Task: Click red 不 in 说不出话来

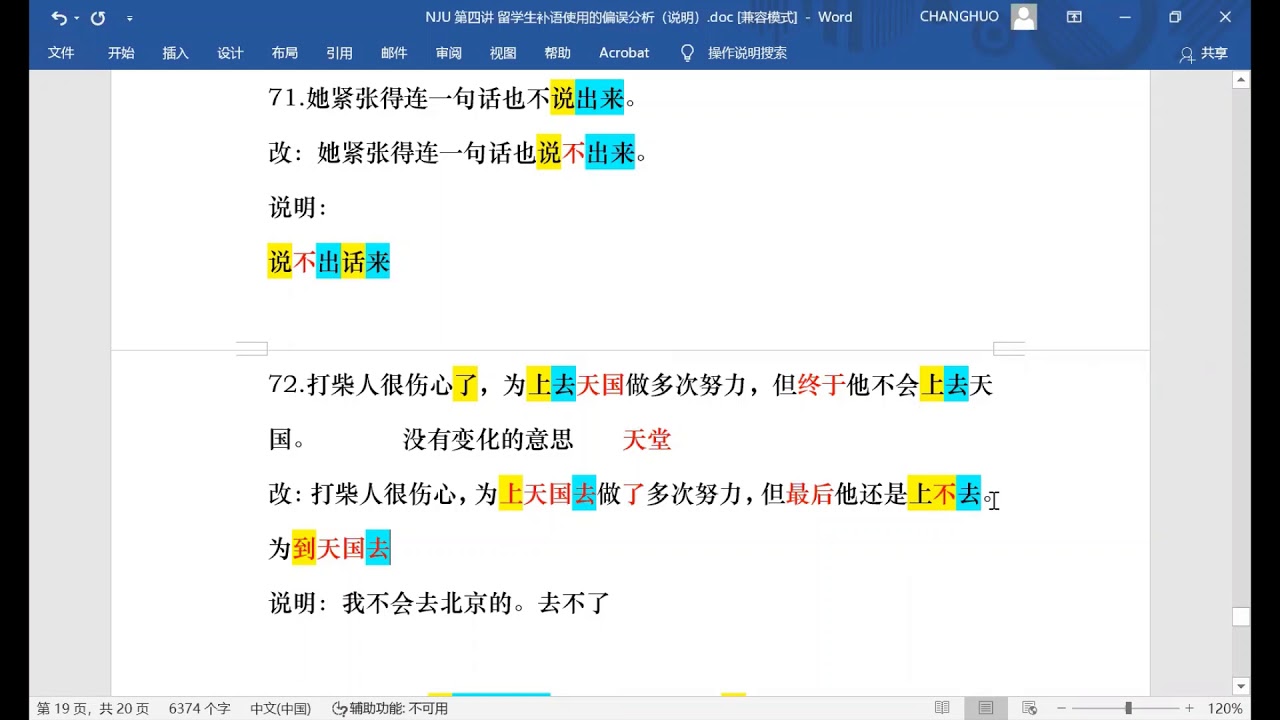Action: point(304,262)
